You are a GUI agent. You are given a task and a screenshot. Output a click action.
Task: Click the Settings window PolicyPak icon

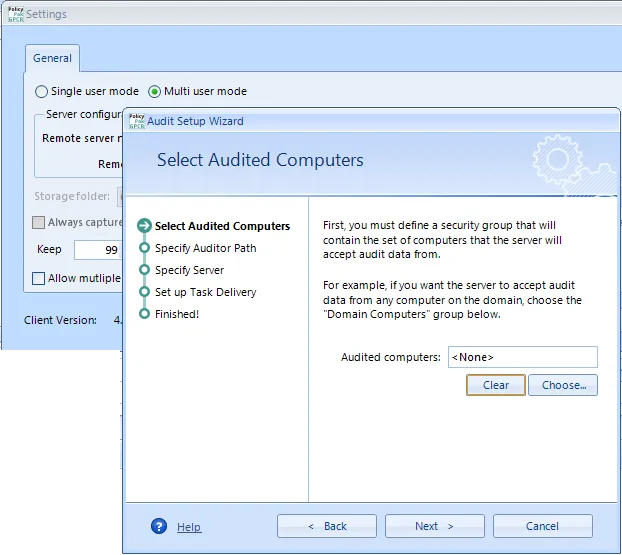[16, 14]
